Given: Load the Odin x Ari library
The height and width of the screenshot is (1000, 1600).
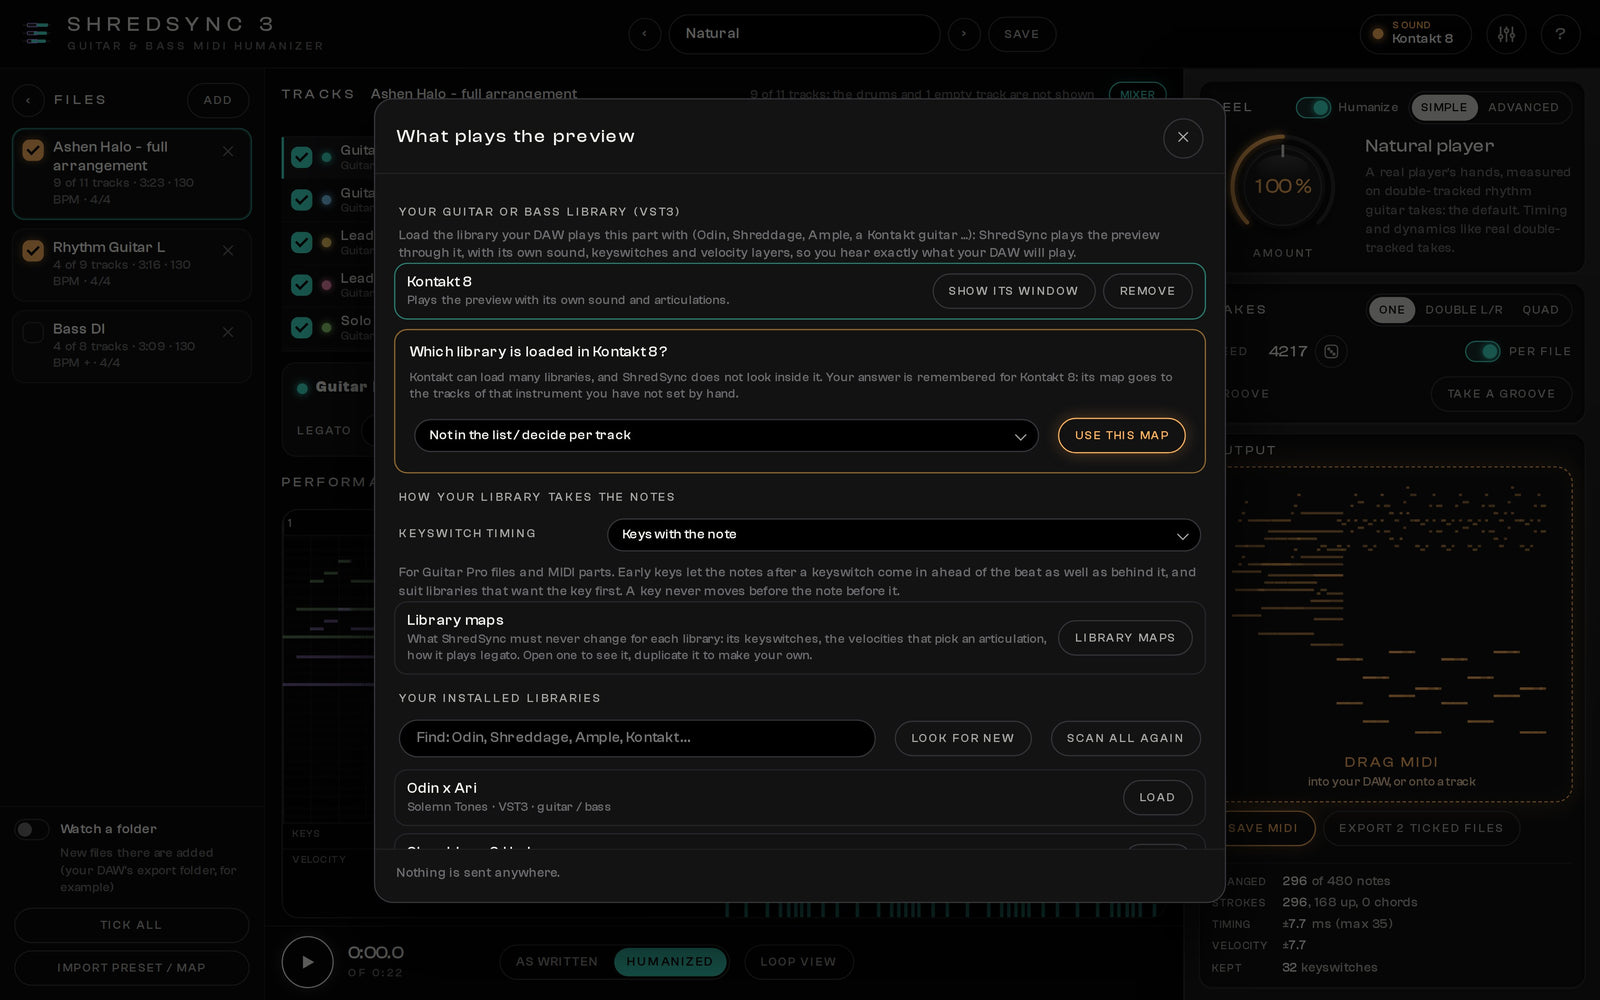Looking at the screenshot, I should pyautogui.click(x=1157, y=797).
